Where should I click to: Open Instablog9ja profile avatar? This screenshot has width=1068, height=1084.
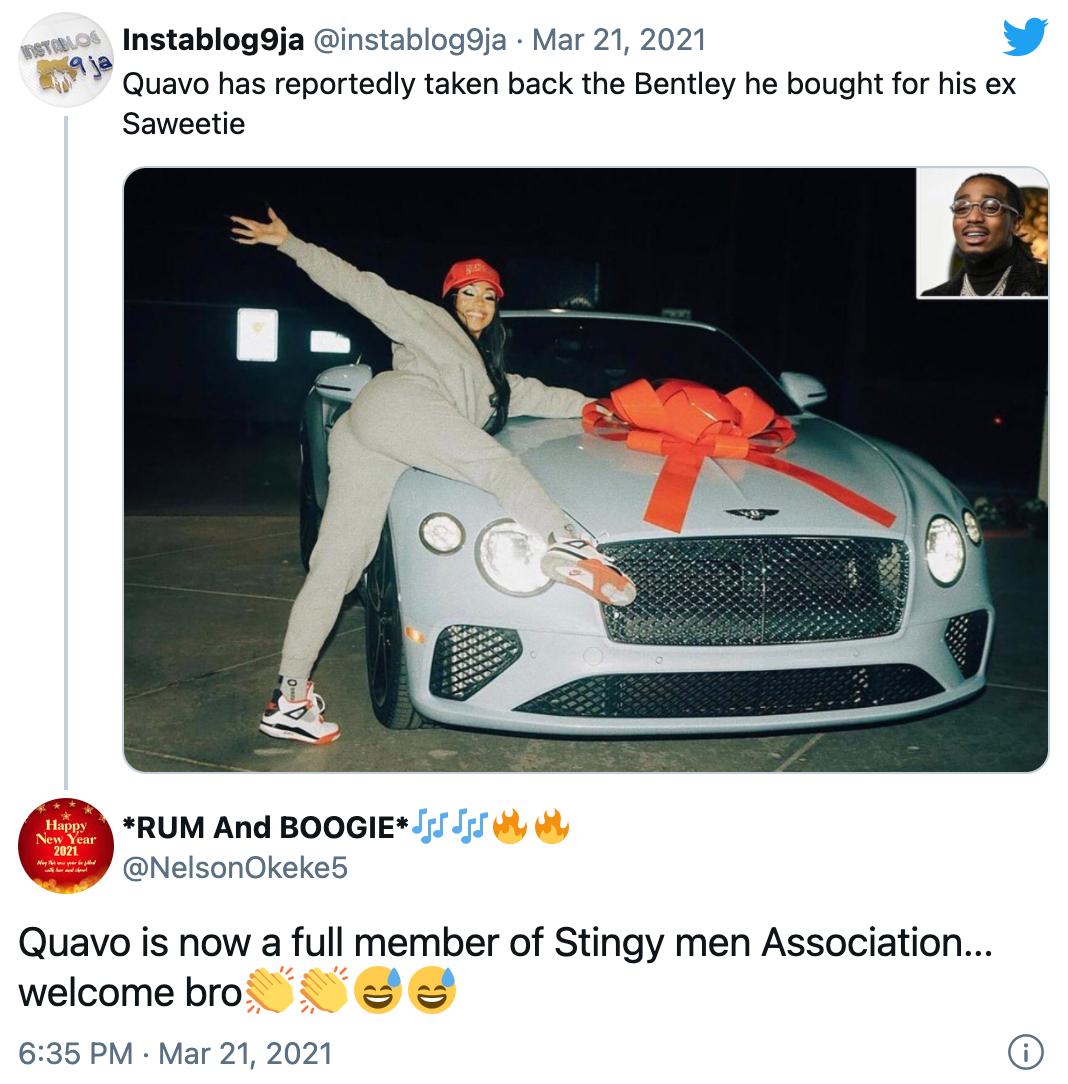point(66,60)
